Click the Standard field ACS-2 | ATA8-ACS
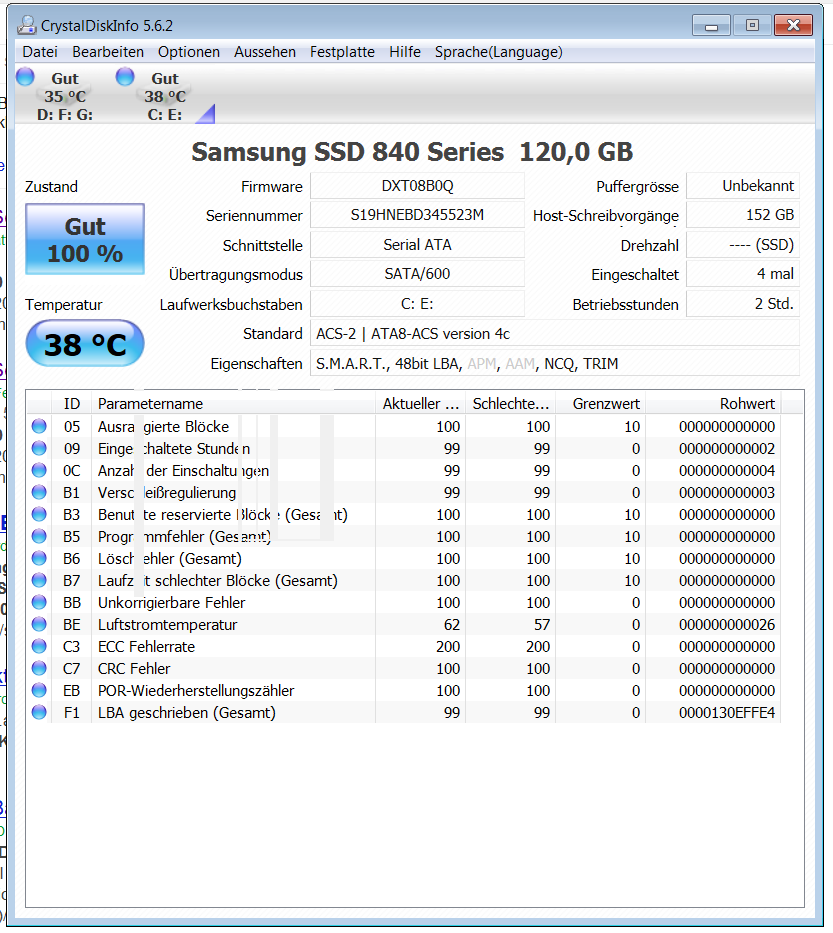 tap(555, 333)
